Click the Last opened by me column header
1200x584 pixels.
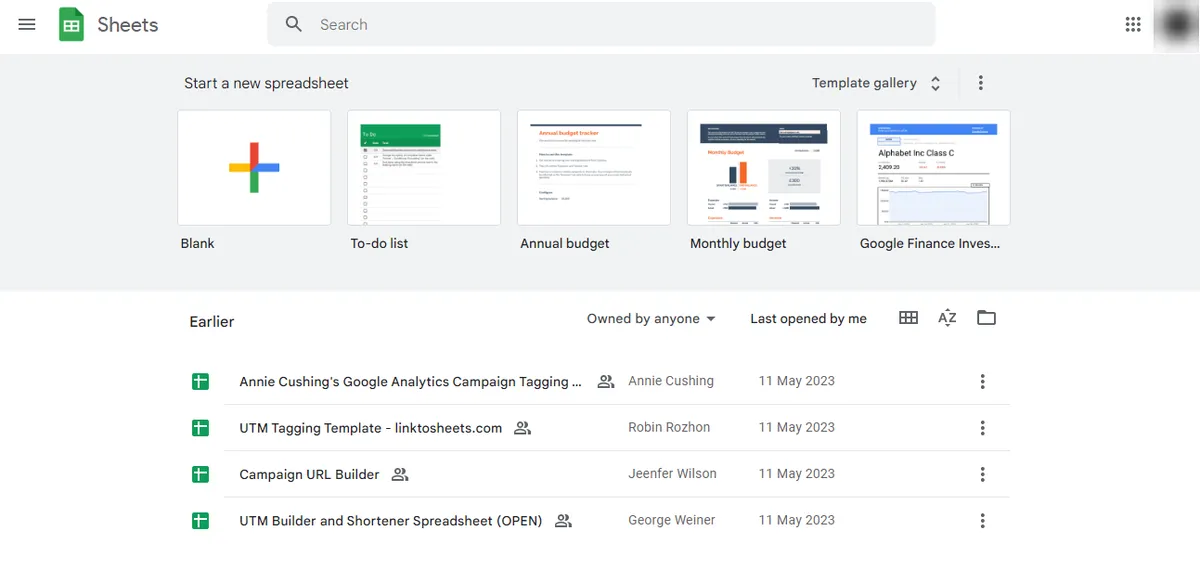click(x=808, y=319)
